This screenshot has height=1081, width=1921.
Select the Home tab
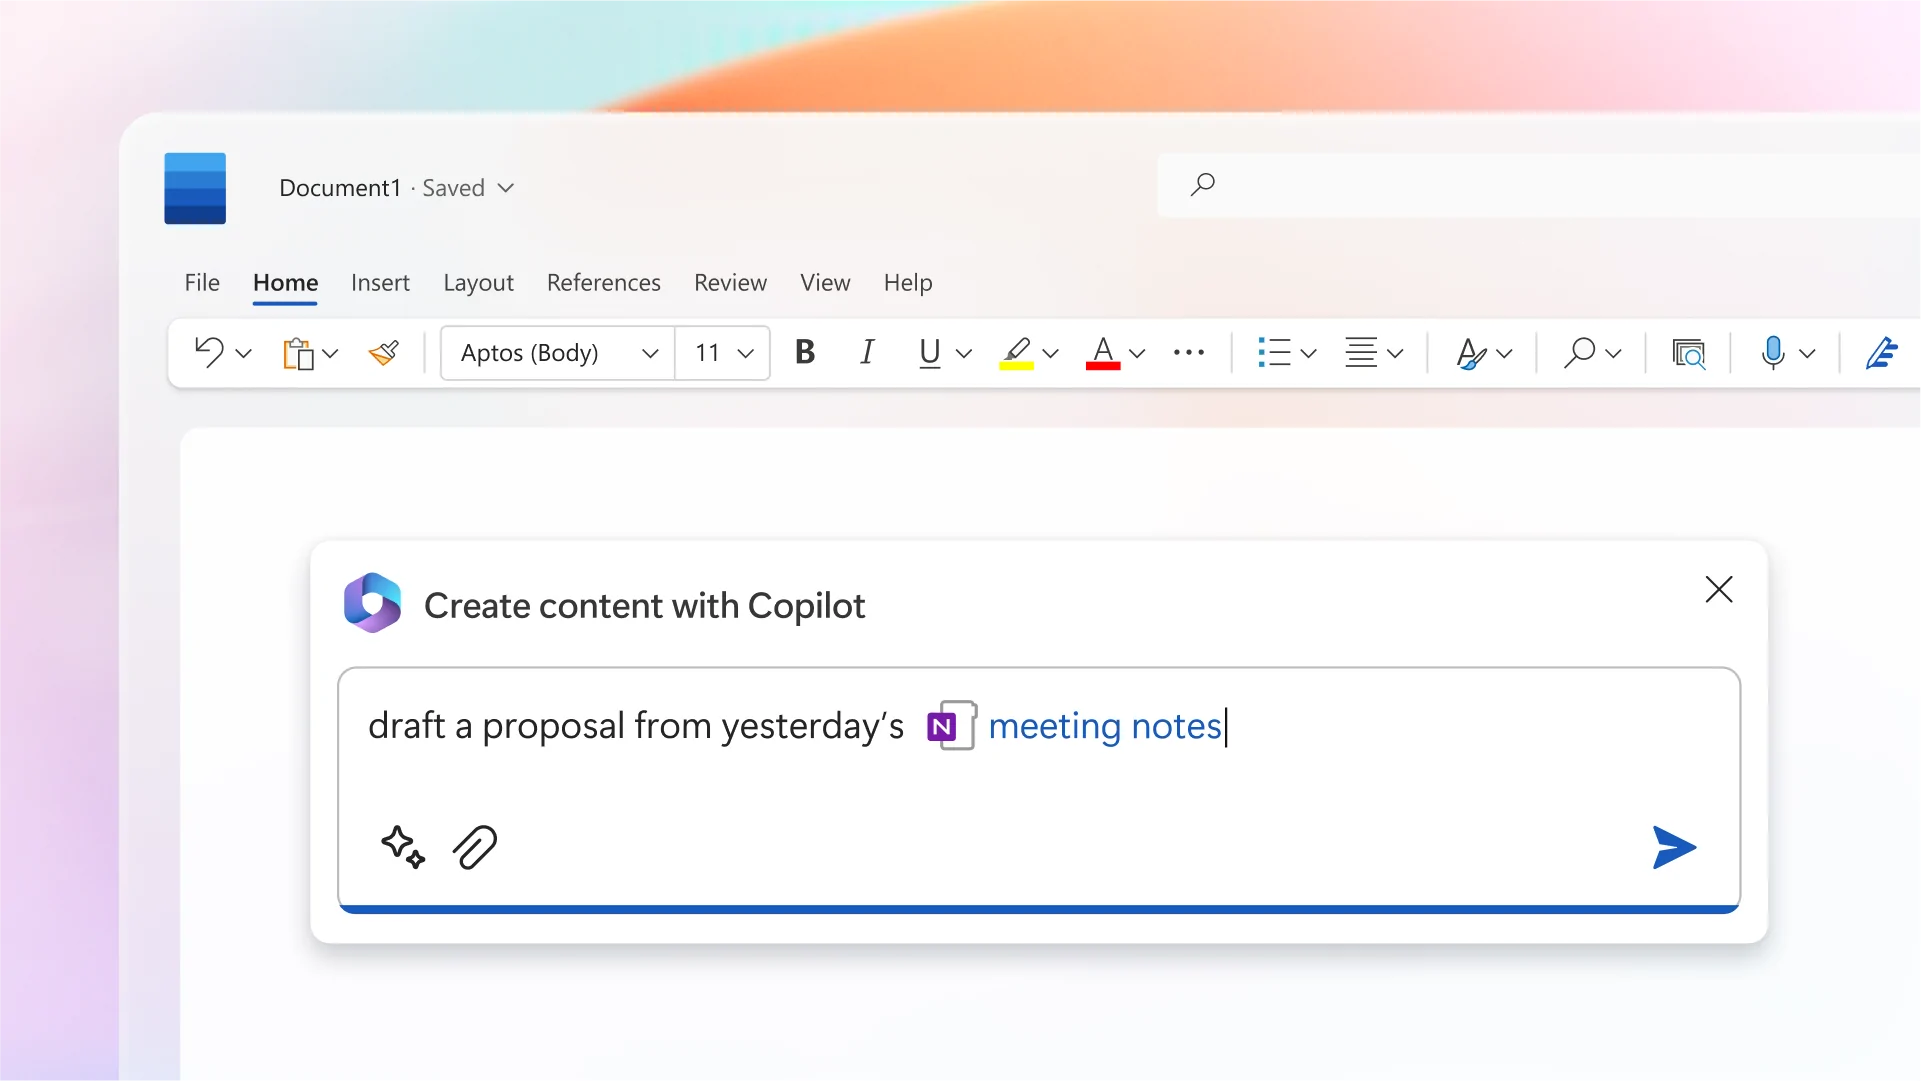[285, 283]
